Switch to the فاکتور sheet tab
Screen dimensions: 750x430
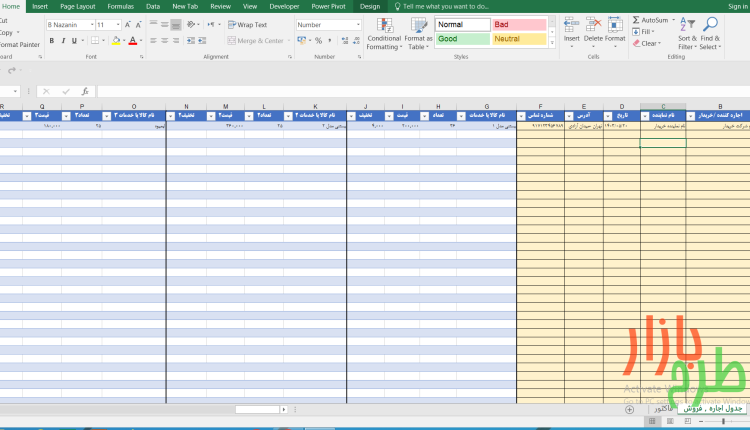click(663, 409)
